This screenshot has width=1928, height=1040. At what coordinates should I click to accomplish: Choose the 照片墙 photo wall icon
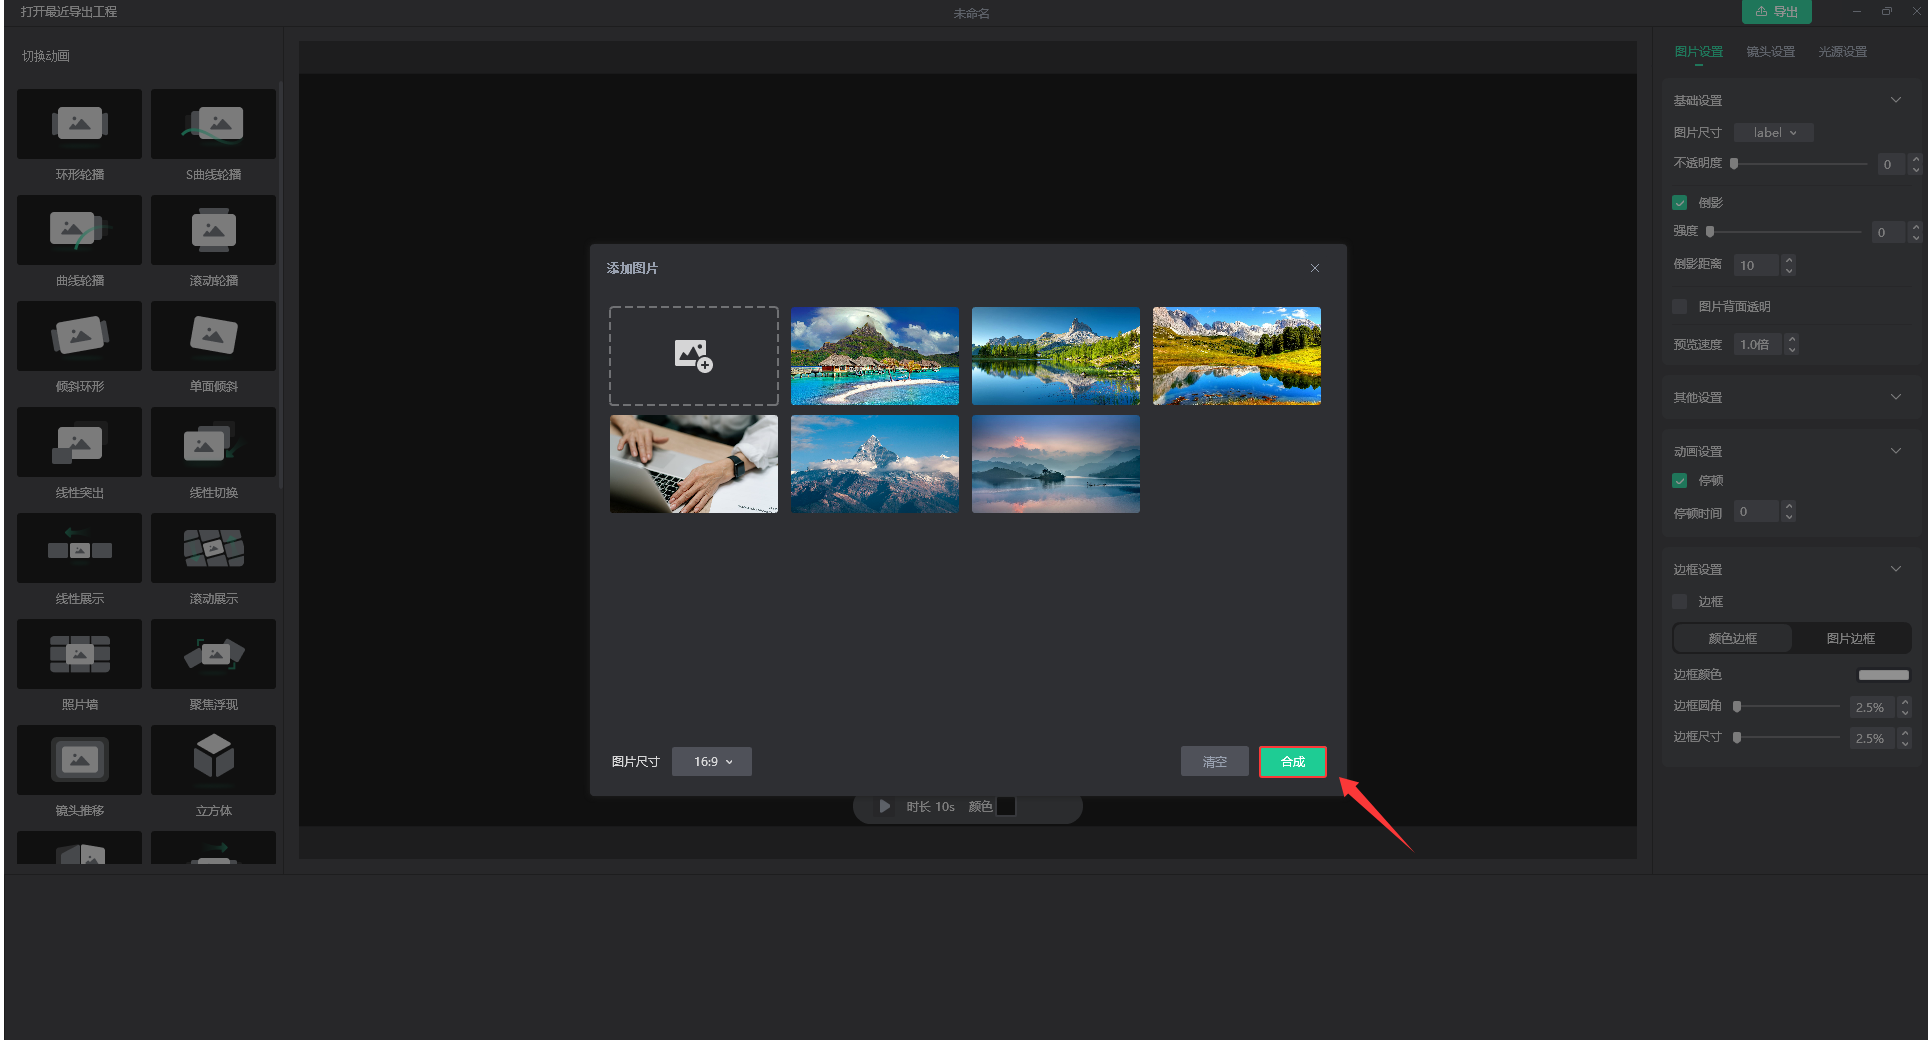[x=79, y=654]
